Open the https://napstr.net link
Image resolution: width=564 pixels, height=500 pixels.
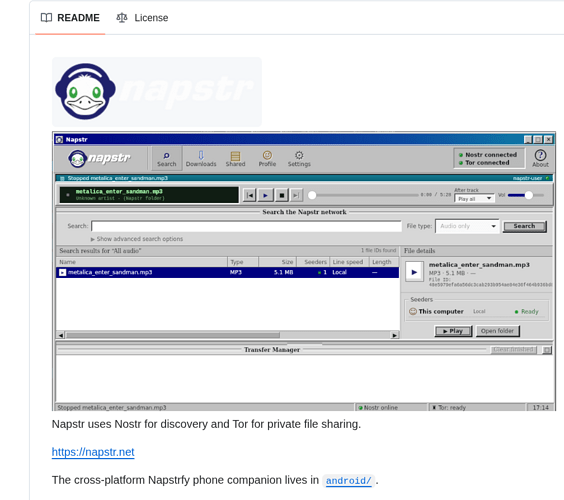click(93, 452)
